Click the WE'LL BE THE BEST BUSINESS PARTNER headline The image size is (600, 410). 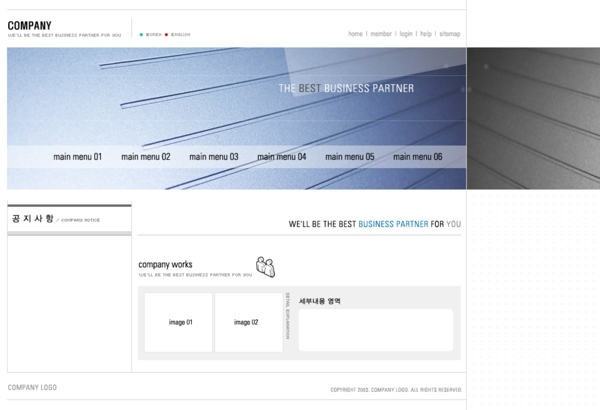click(x=375, y=224)
